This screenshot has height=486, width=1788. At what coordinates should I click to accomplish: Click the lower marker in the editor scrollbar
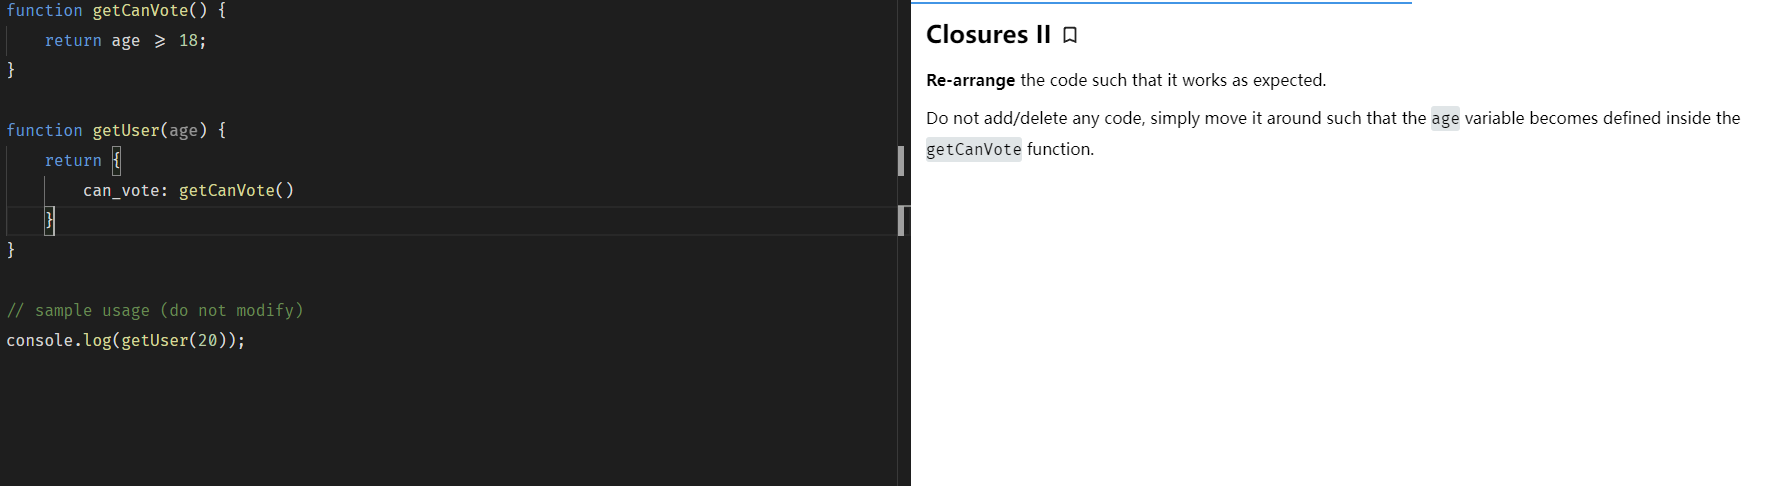[901, 221]
